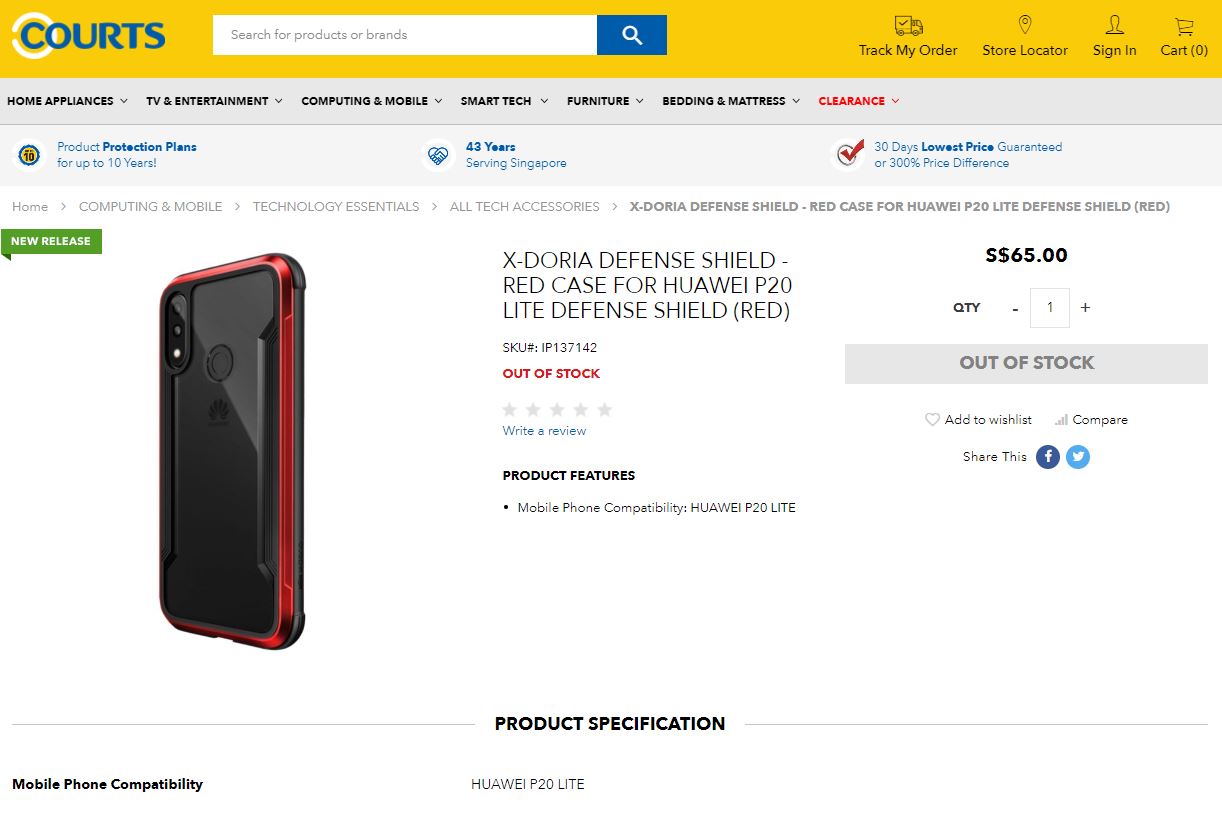This screenshot has width=1222, height=815.
Task: Open the shopping Cart icon
Action: tap(1184, 26)
